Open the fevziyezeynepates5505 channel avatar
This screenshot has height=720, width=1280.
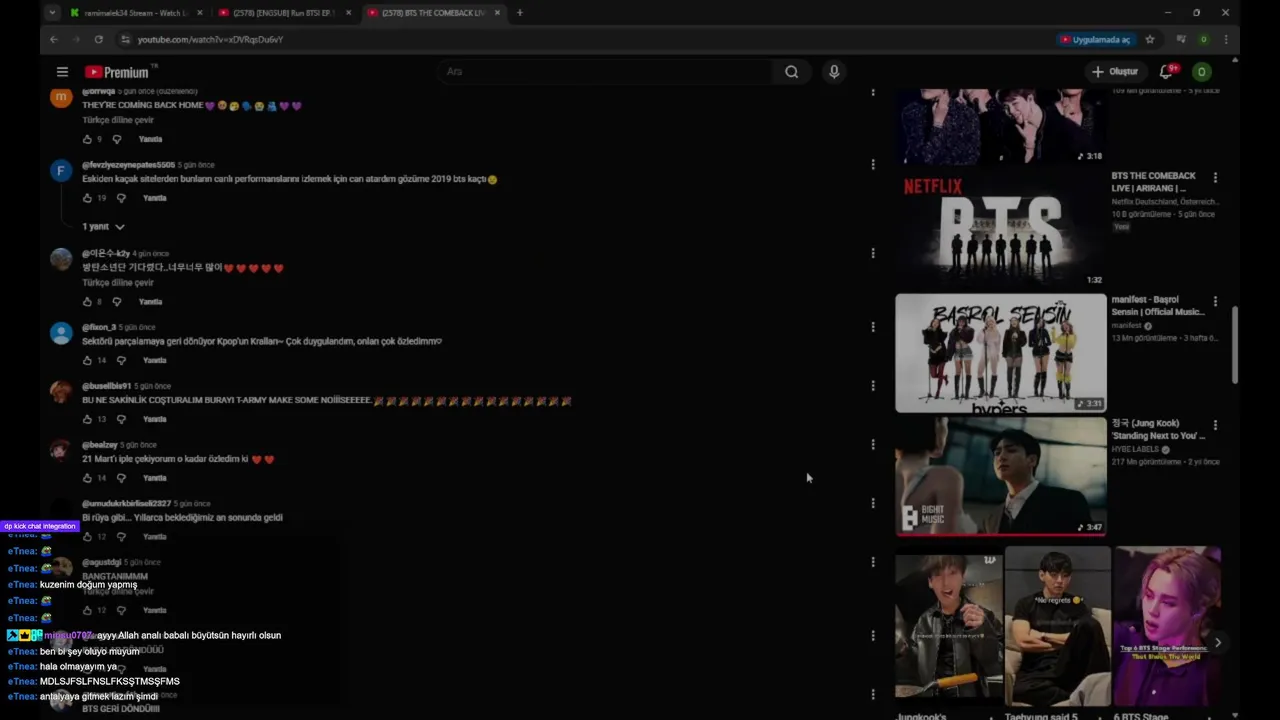(61, 171)
